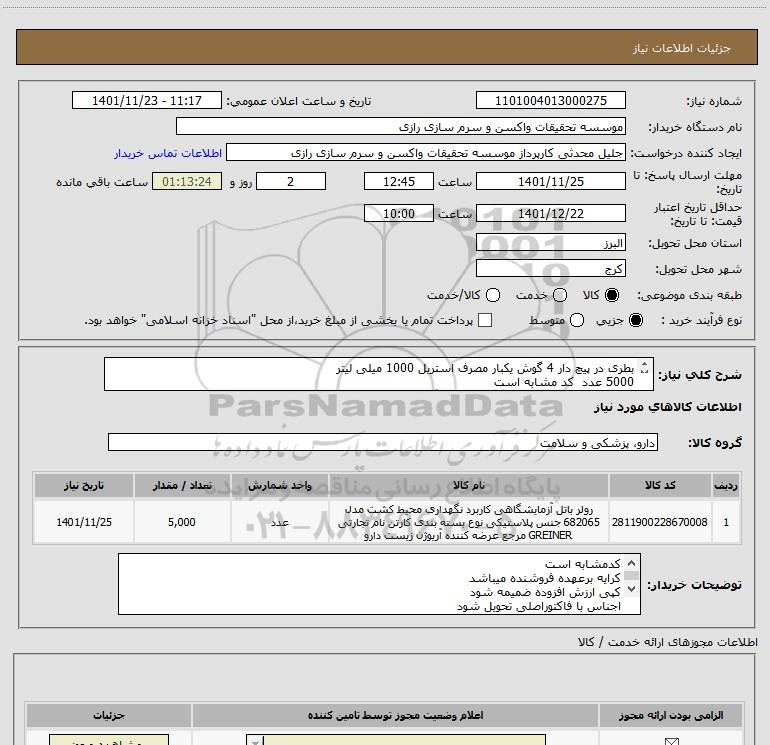This screenshot has width=770, height=745.
Task: Click the کد کالا column header
Action: click(x=660, y=485)
